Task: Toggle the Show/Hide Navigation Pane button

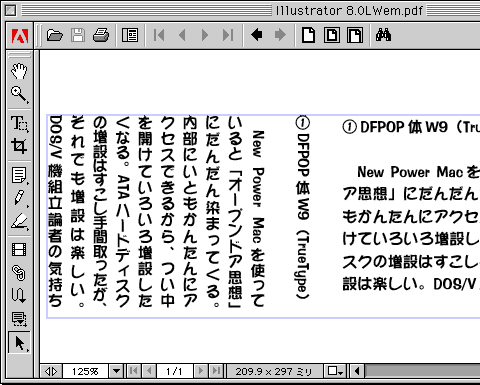Action: point(130,35)
